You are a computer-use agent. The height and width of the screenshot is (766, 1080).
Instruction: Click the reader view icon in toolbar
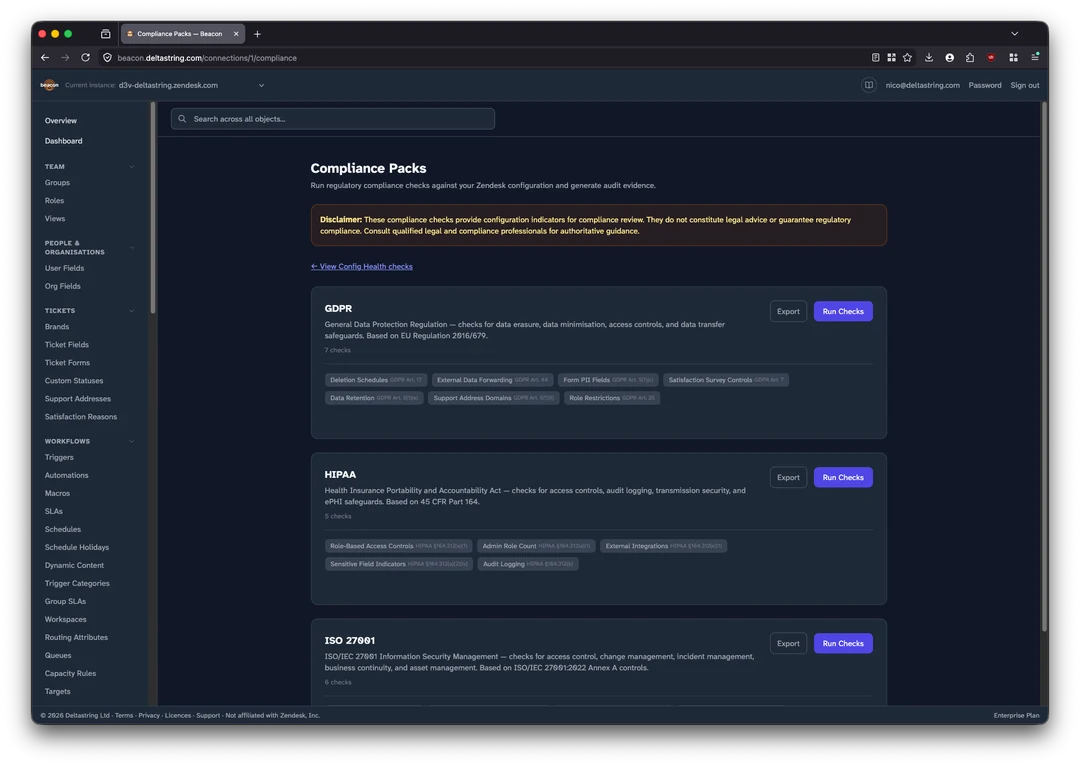point(875,58)
